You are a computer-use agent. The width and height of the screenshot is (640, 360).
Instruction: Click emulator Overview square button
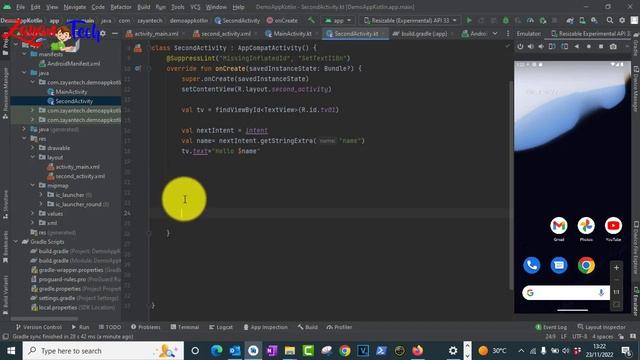pos(601,47)
